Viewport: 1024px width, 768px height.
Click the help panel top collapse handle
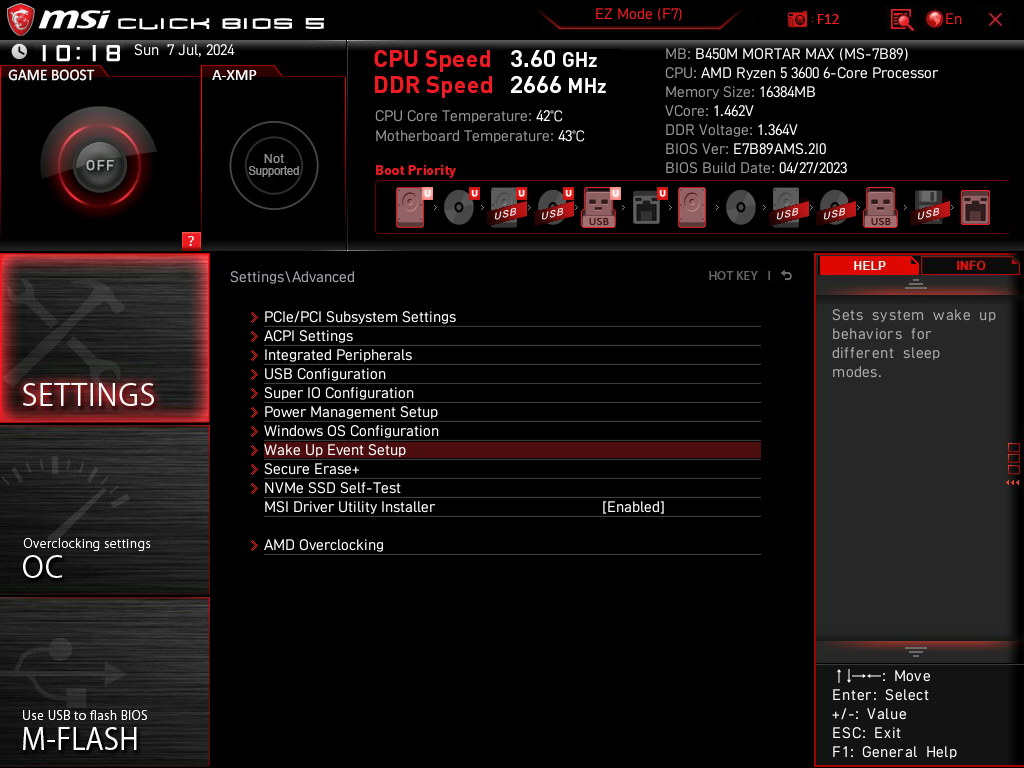pos(916,283)
